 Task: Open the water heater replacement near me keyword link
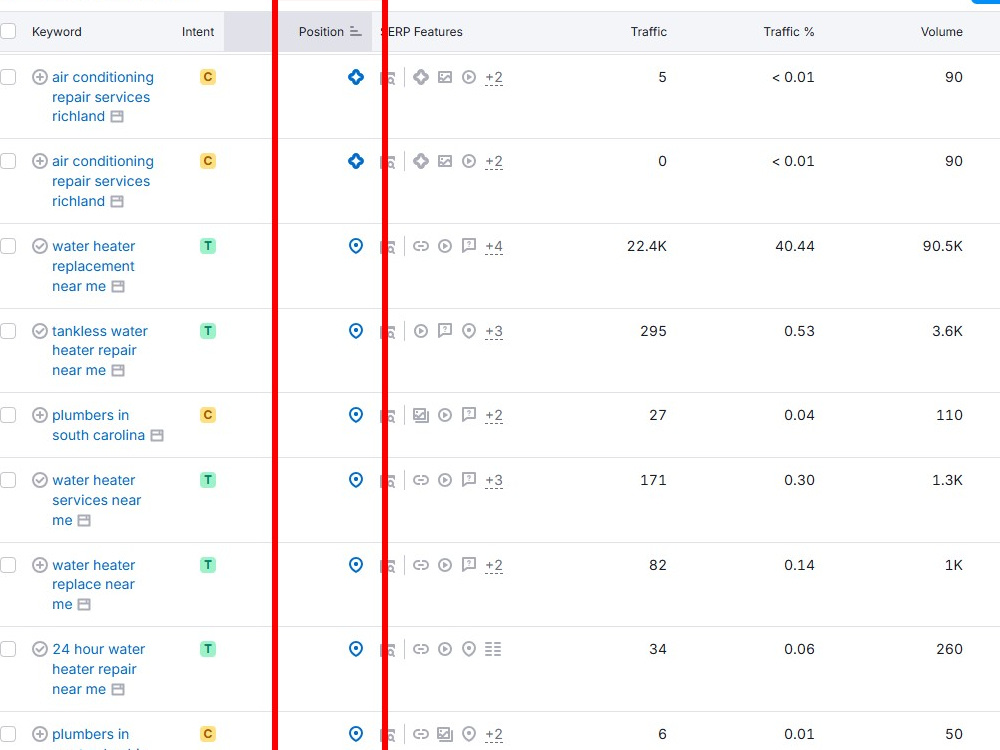click(93, 266)
